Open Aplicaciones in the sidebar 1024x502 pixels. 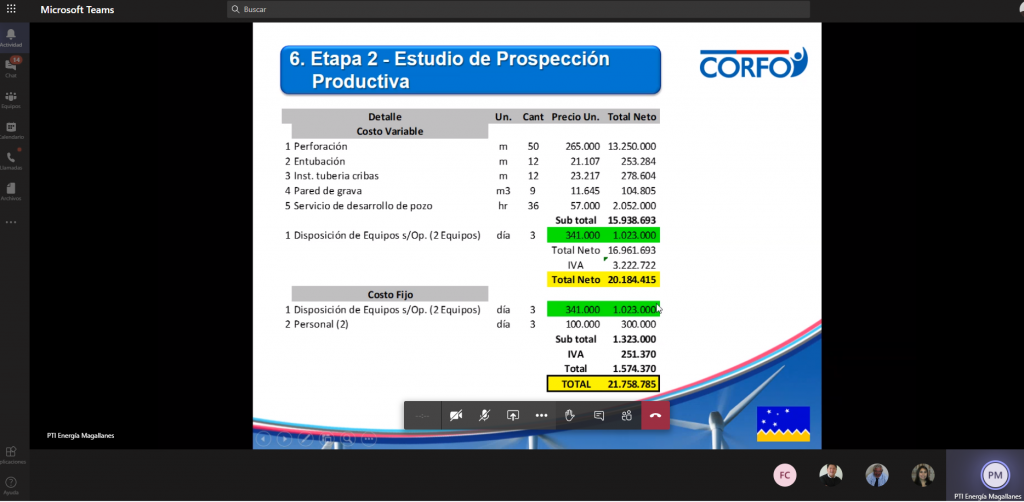12,455
